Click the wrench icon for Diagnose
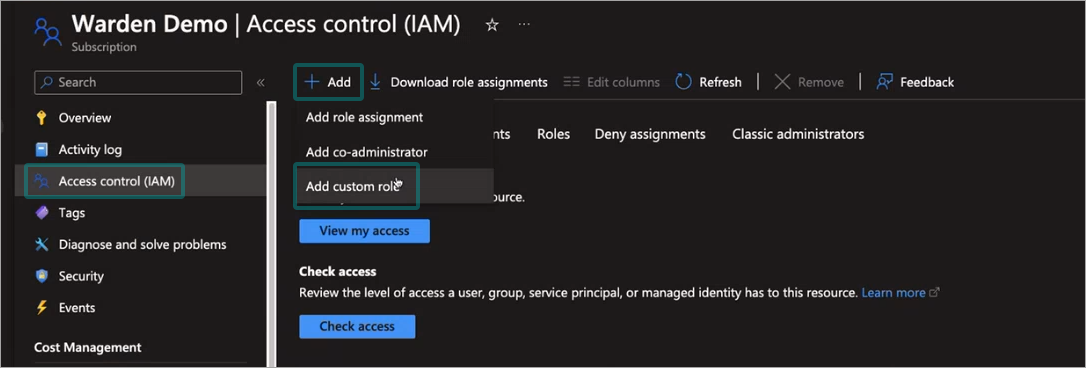This screenshot has height=368, width=1086. (x=42, y=245)
